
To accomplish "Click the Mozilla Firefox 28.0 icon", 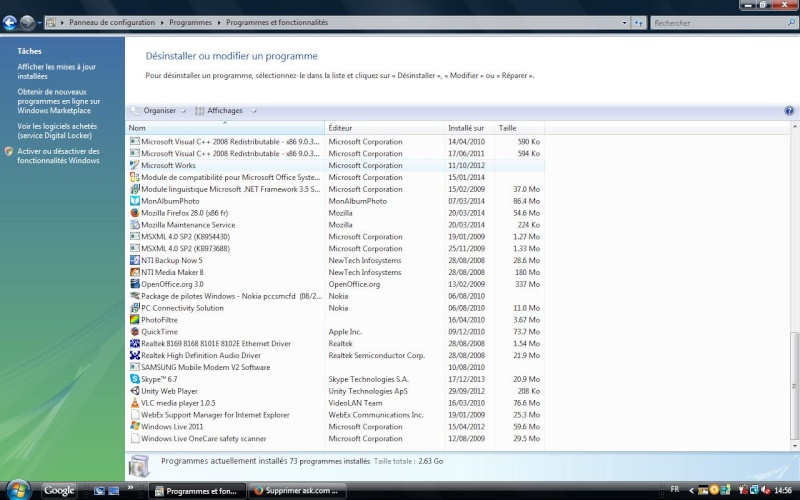I will (x=135, y=213).
